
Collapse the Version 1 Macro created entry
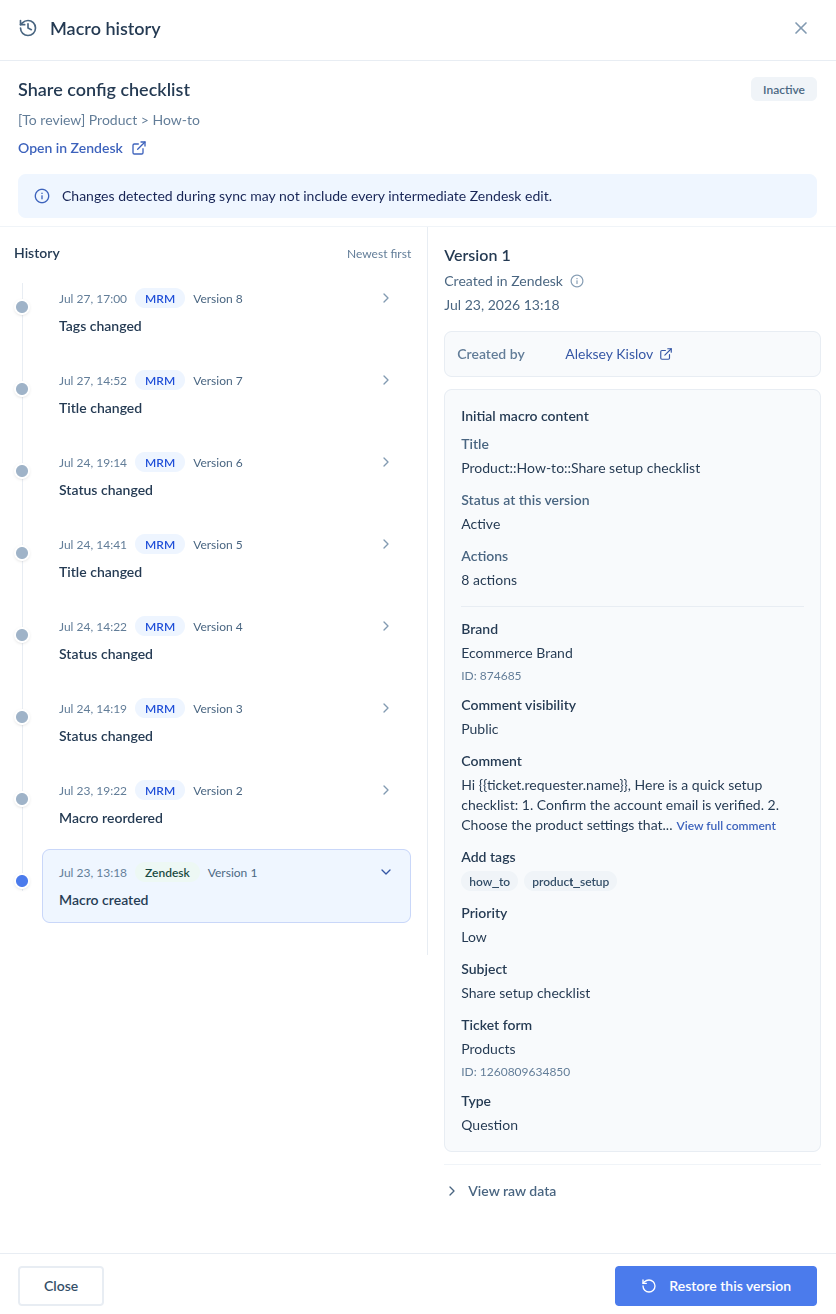[386, 872]
